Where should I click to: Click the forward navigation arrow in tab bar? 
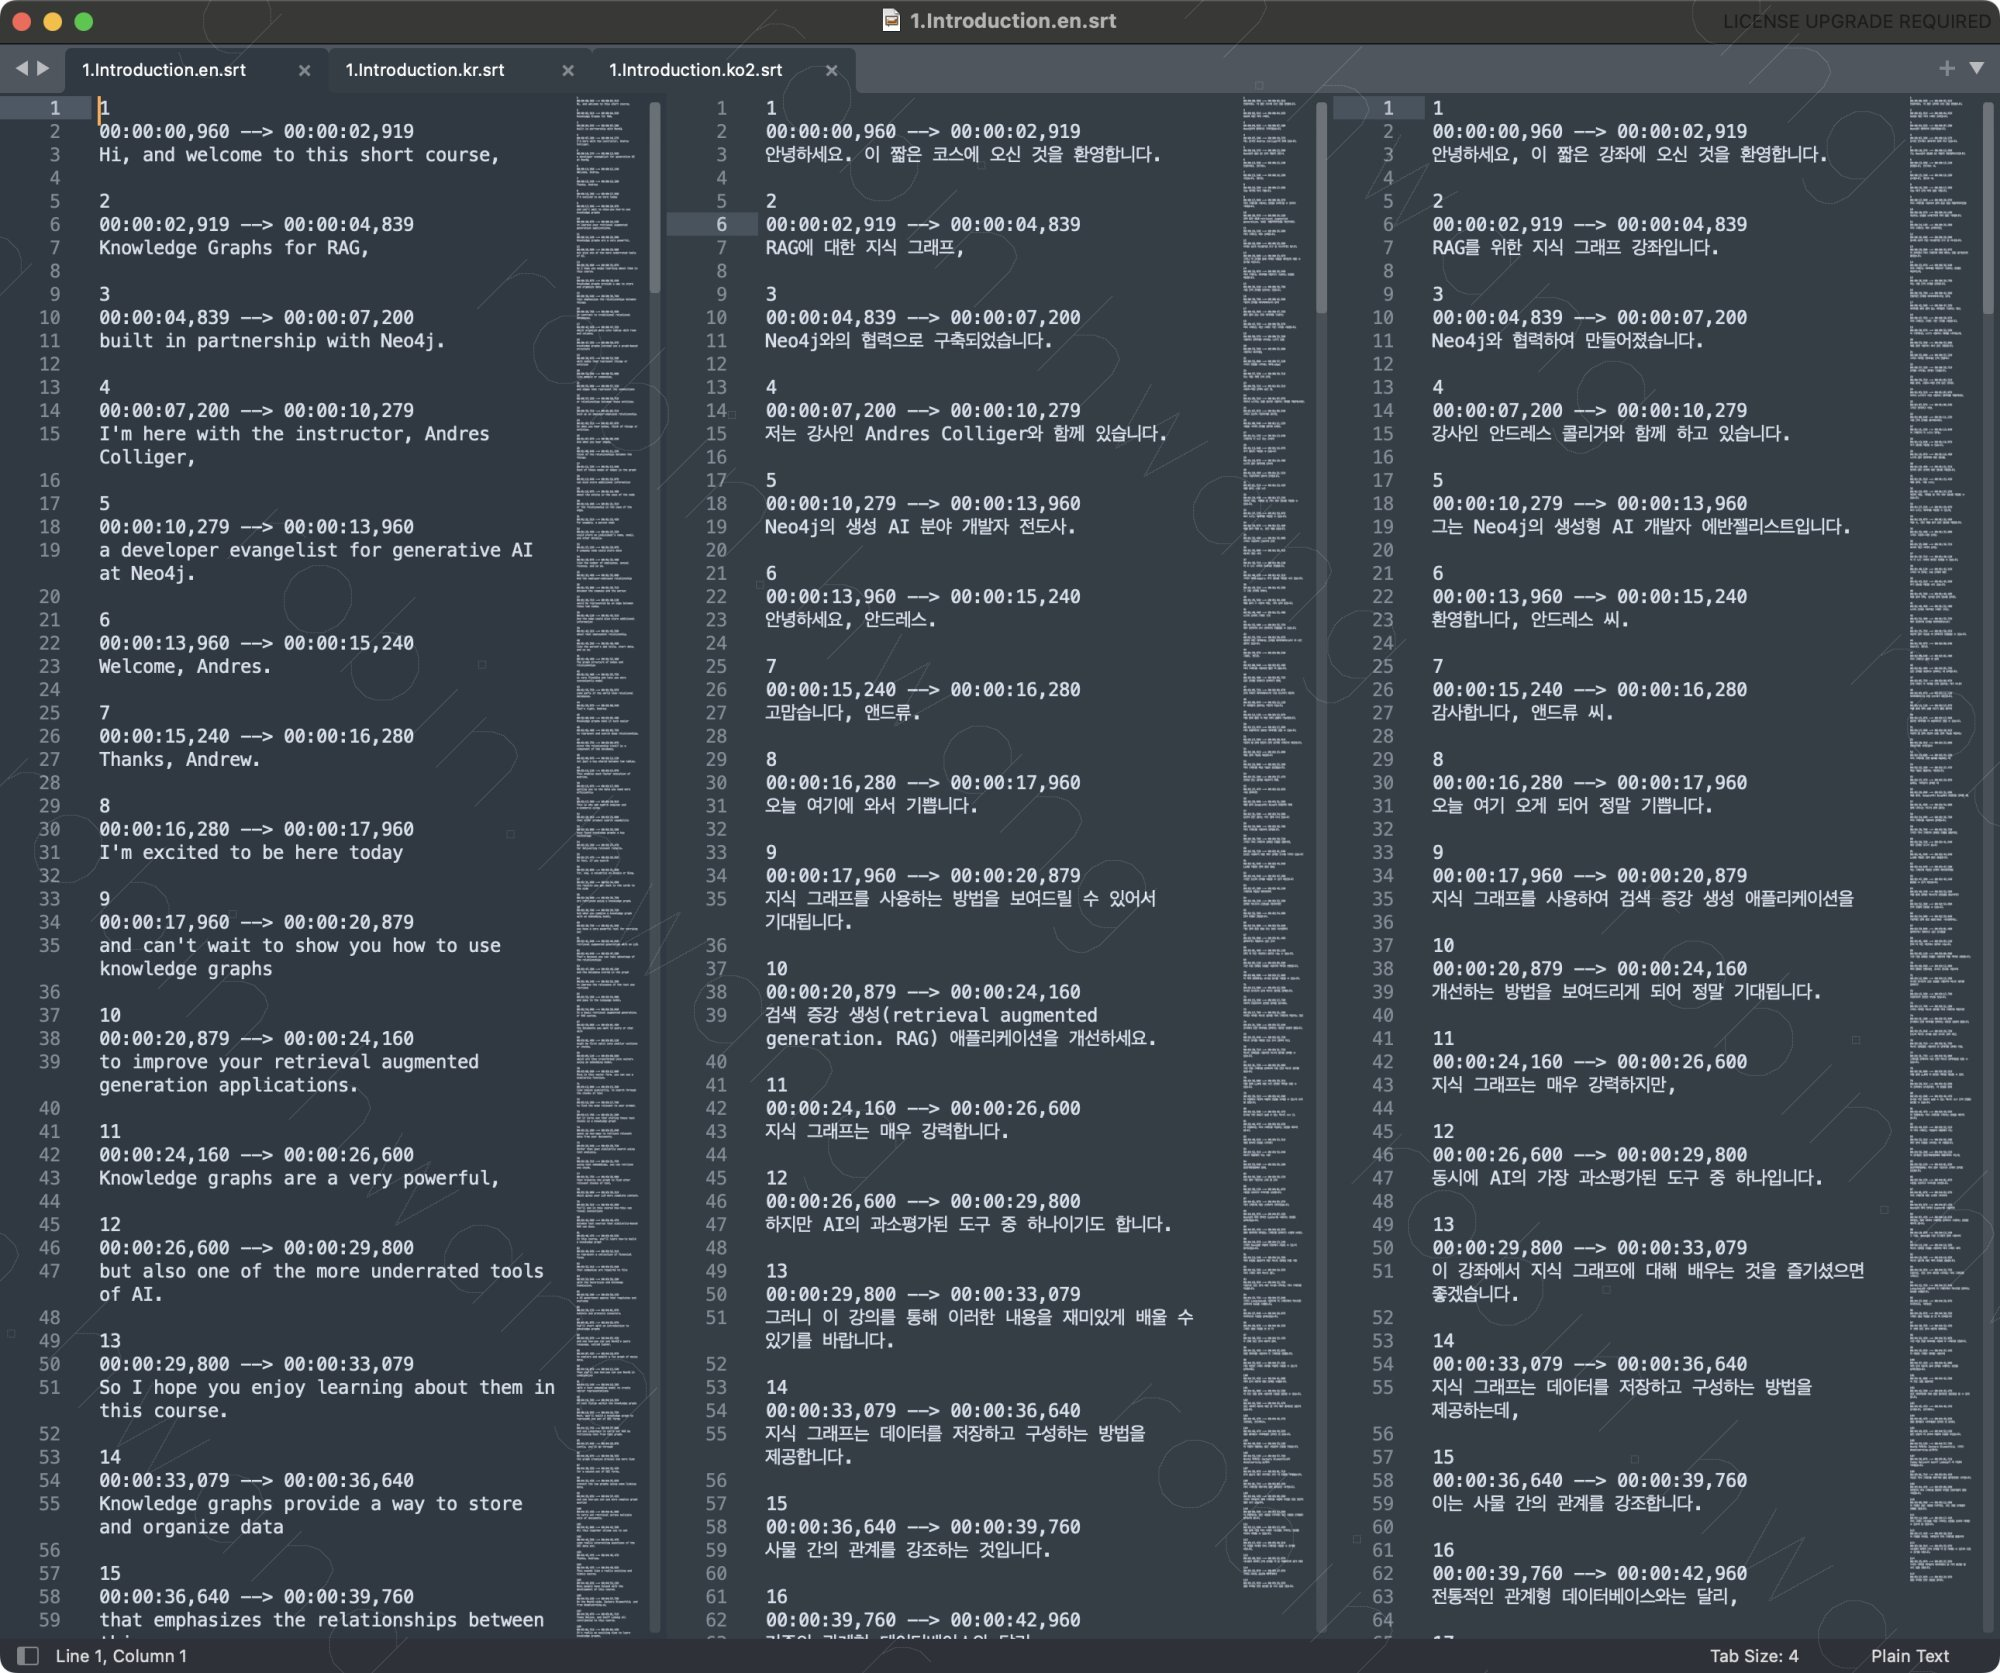(x=43, y=68)
